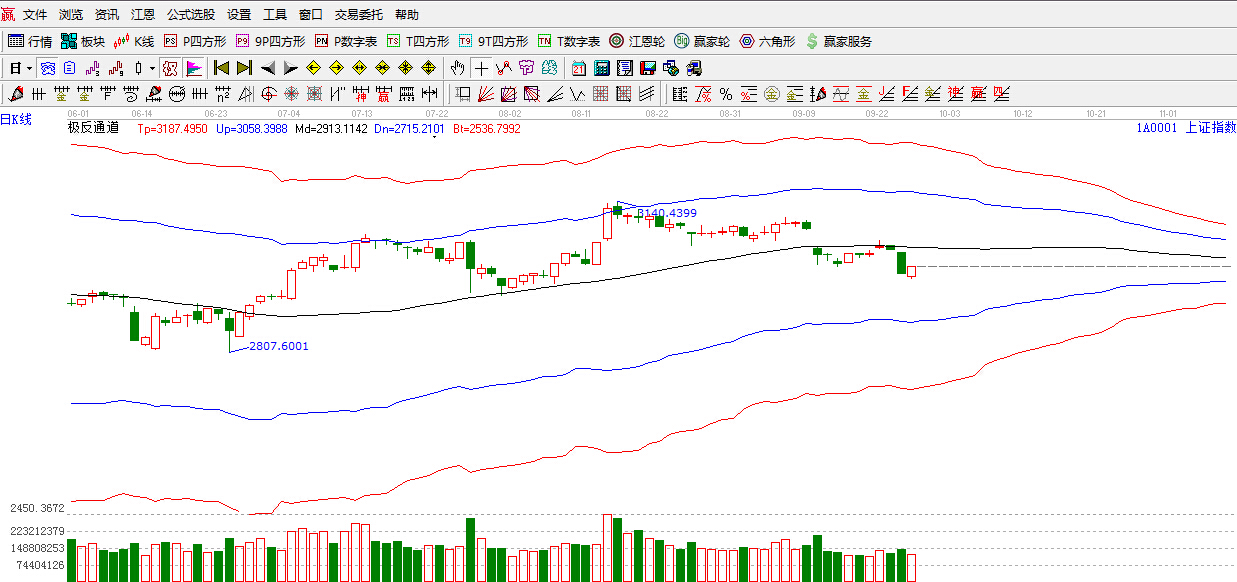Open the 行情 market quotes view

(30, 41)
